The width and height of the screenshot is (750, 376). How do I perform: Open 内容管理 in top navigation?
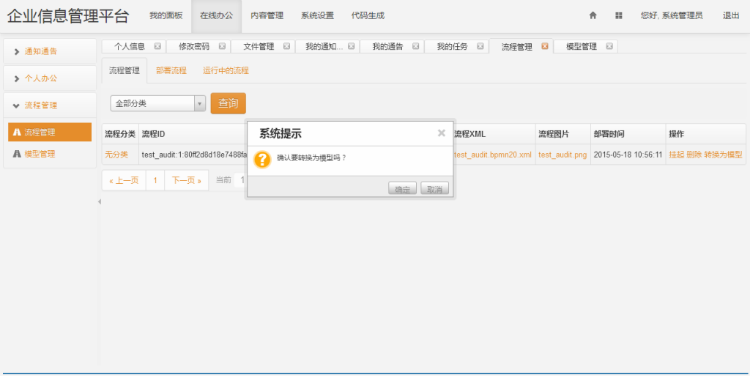(x=267, y=15)
